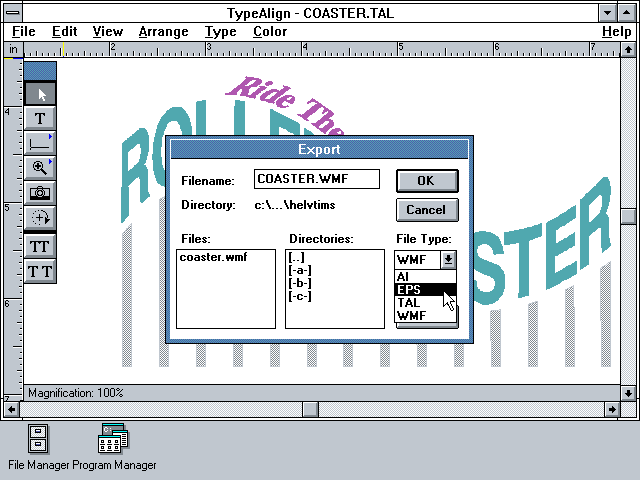Image resolution: width=640 pixels, height=480 pixels.
Task: Click the tight letter spacing TT tool
Action: click(x=40, y=246)
